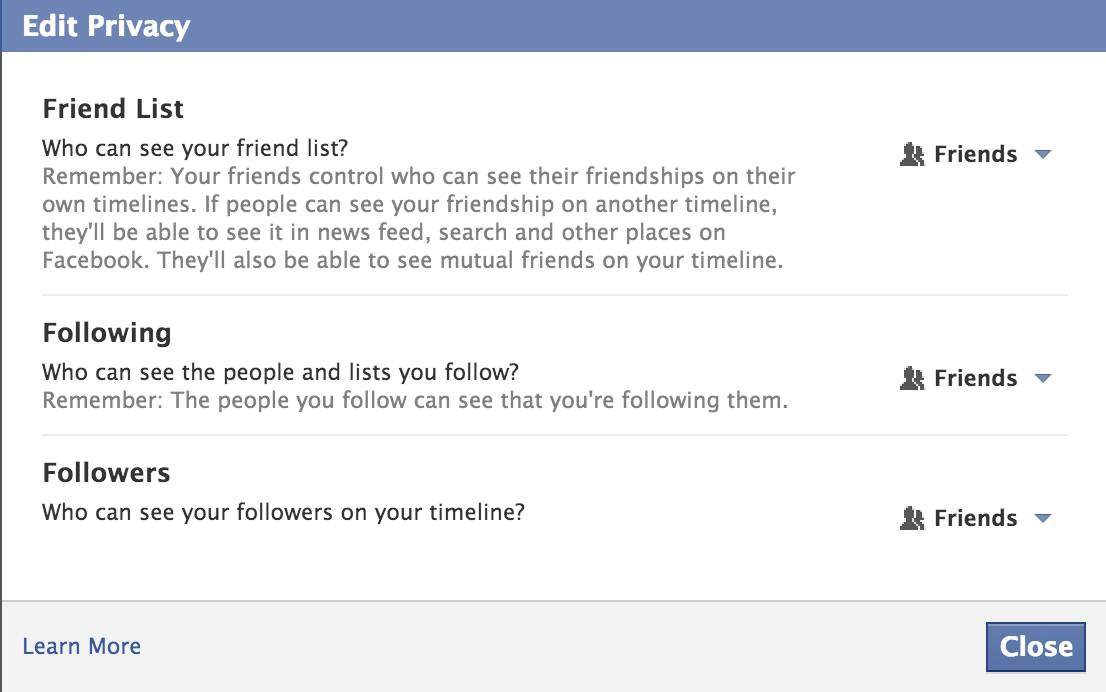Click the Edit Privacy title bar
The image size is (1106, 692).
click(x=553, y=25)
